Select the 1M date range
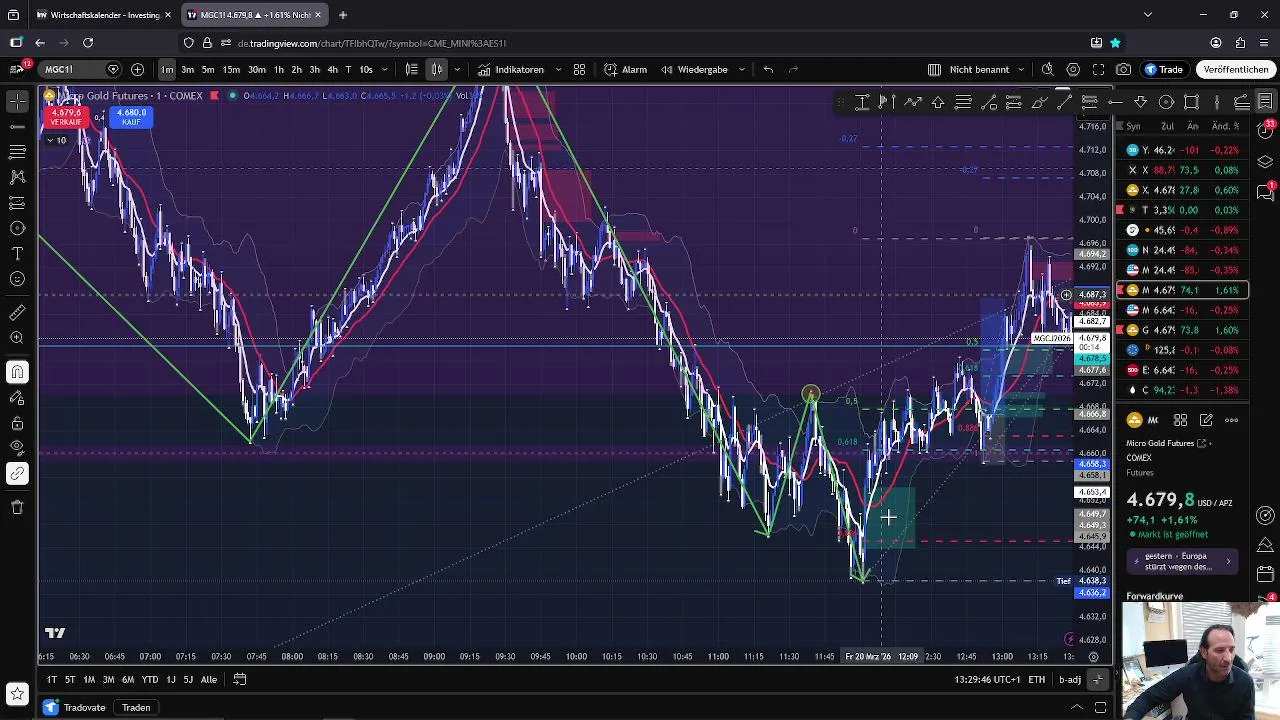 (x=89, y=680)
